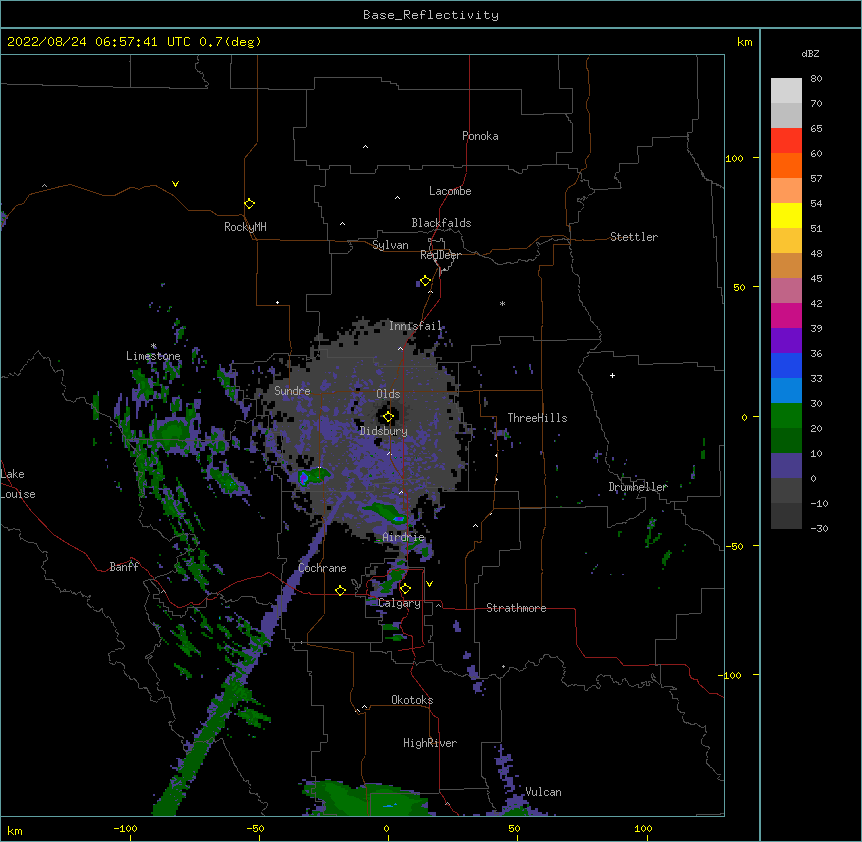Click the Okotoks label
862x842 pixels.
click(412, 700)
